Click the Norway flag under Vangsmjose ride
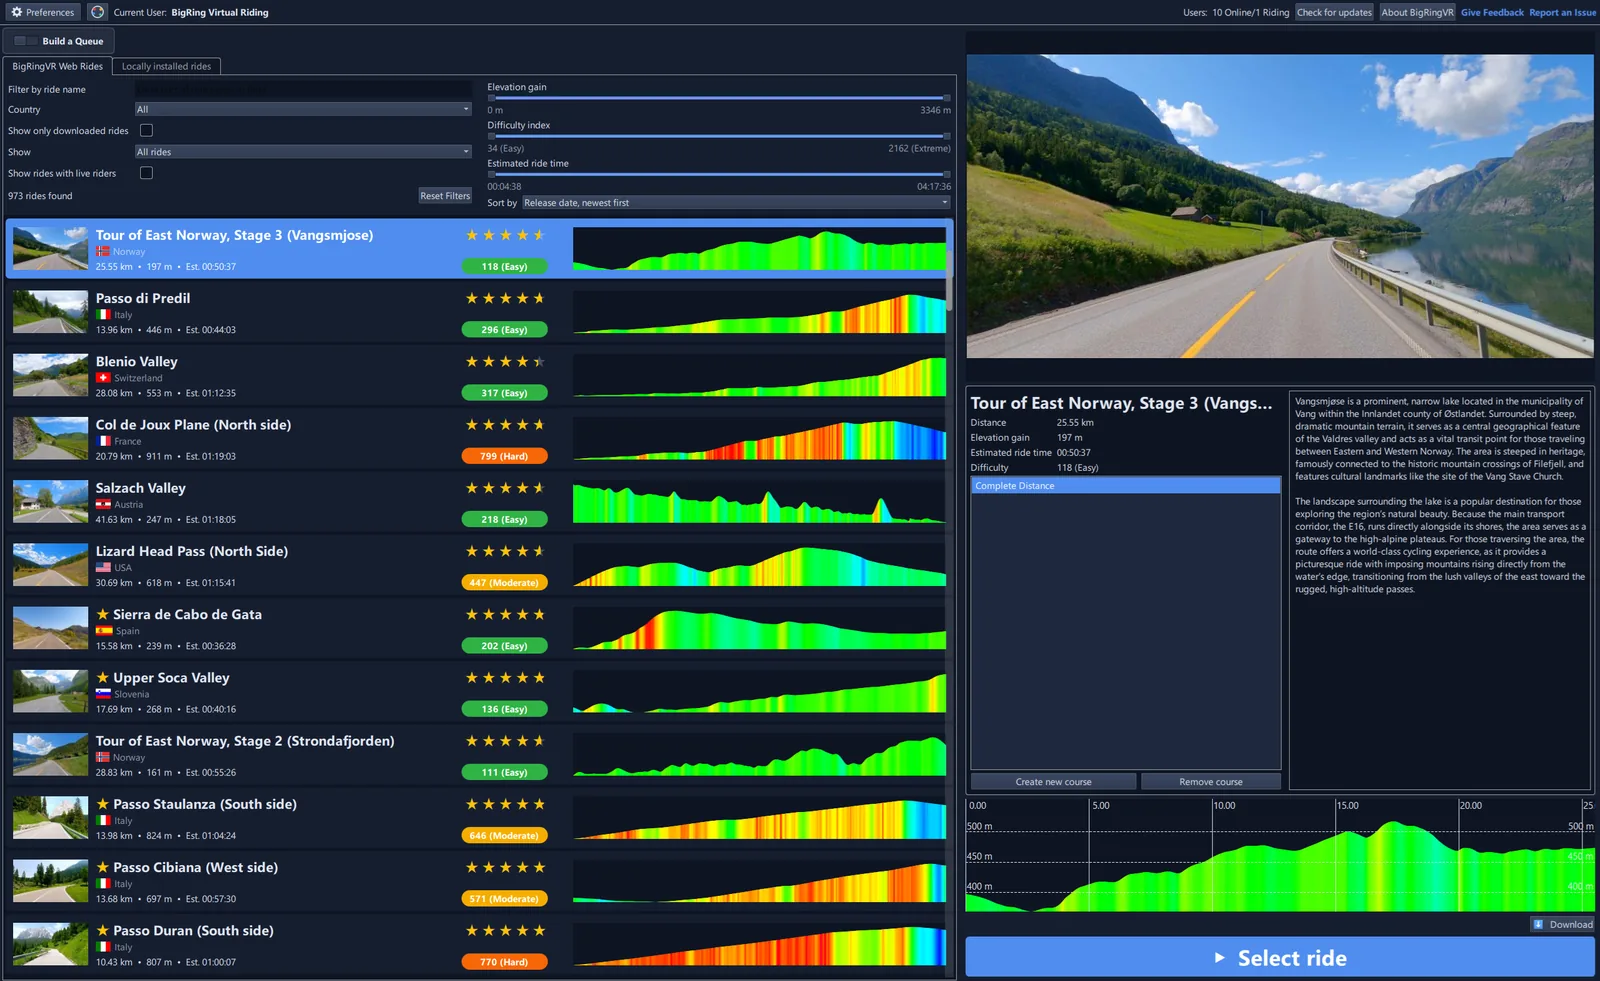The height and width of the screenshot is (981, 1600). pyautogui.click(x=103, y=252)
